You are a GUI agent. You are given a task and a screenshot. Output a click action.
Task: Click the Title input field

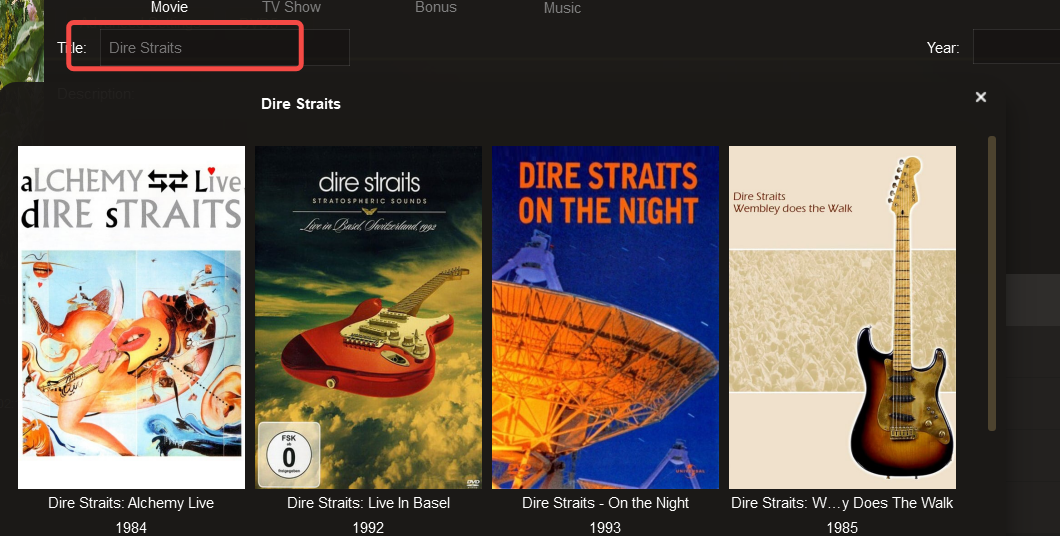224,47
